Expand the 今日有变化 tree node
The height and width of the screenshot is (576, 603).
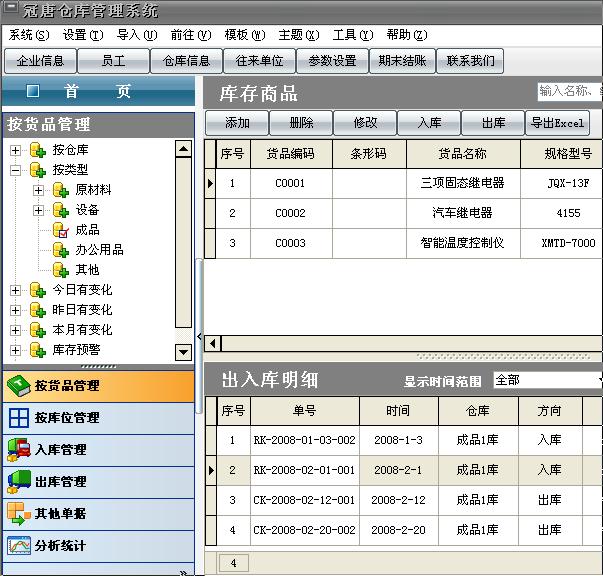(x=15, y=290)
